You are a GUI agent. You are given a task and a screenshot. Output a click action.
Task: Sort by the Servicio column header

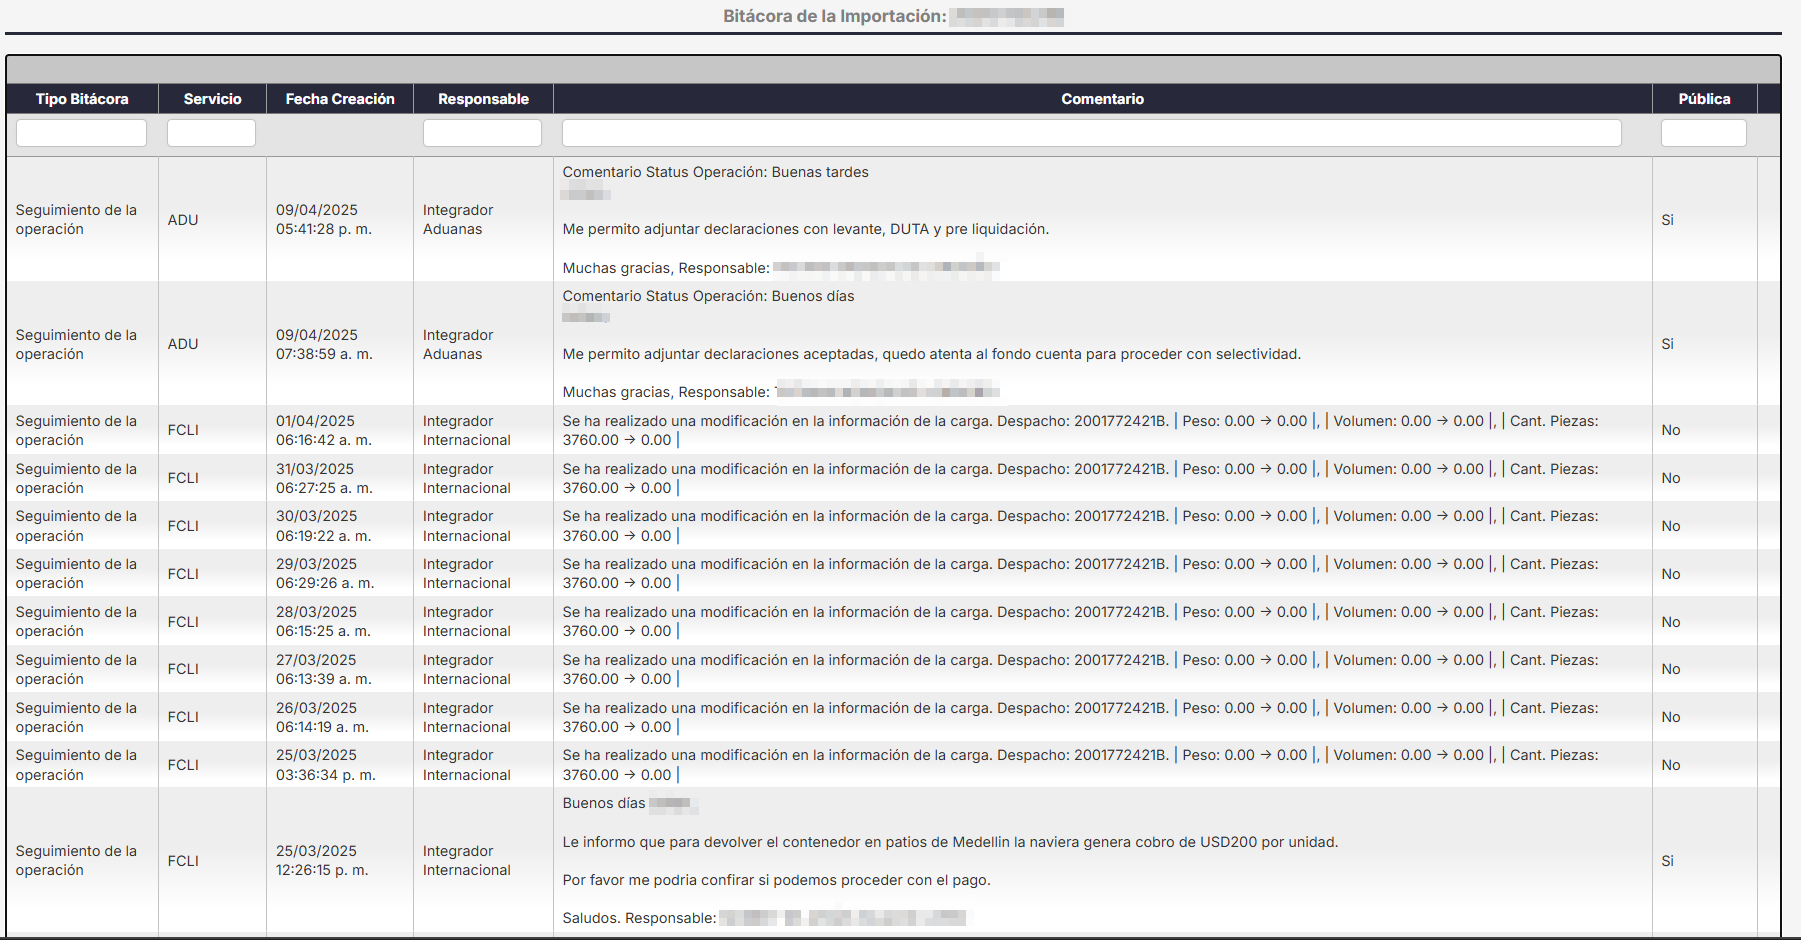pyautogui.click(x=212, y=99)
